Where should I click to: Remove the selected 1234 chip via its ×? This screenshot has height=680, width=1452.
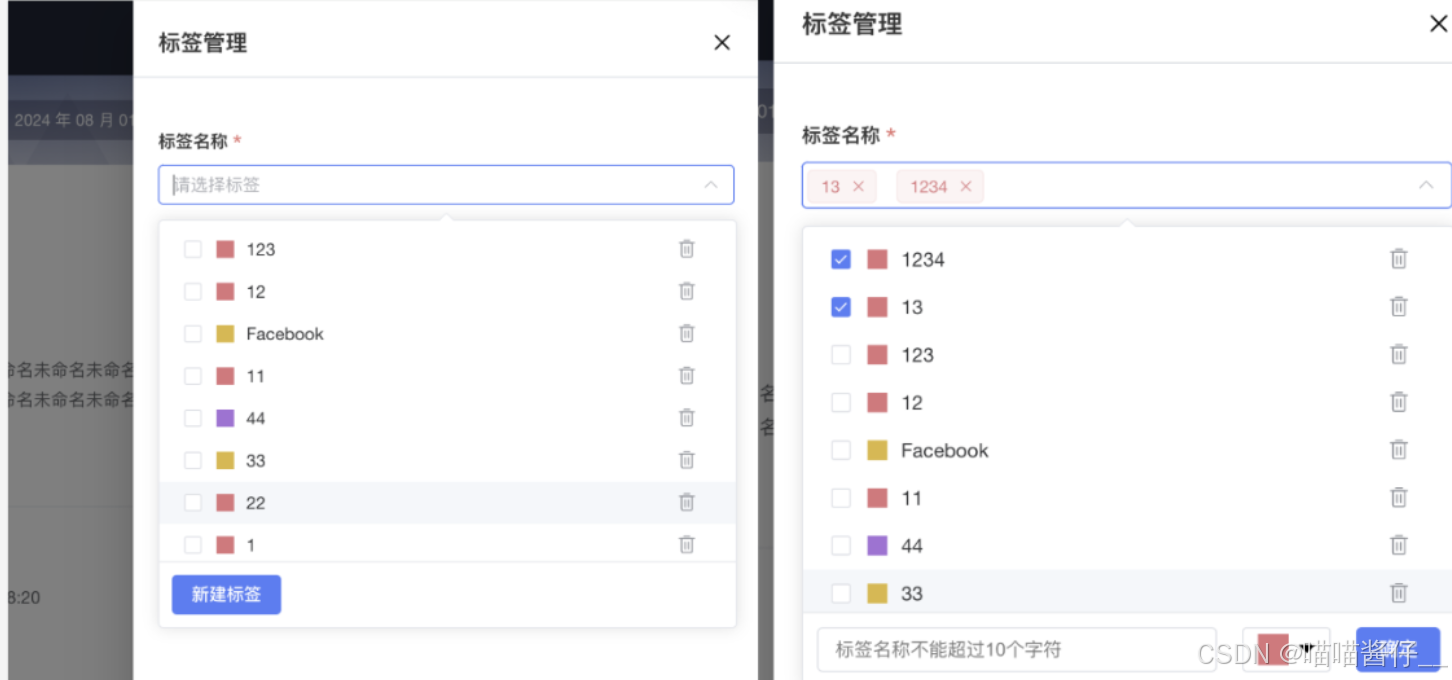click(966, 186)
